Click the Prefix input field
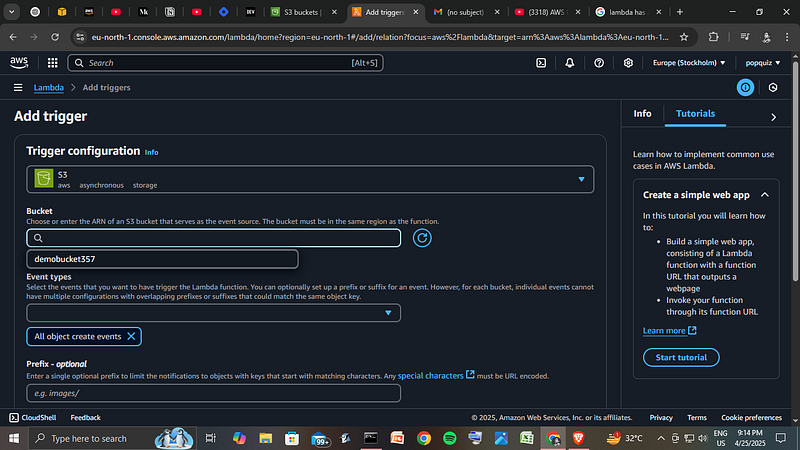 (x=214, y=393)
